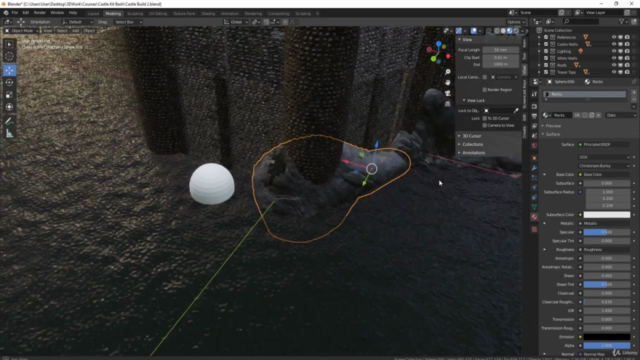Hide the Castle Walls collection eye icon
The image size is (640, 360).
tap(614, 44)
